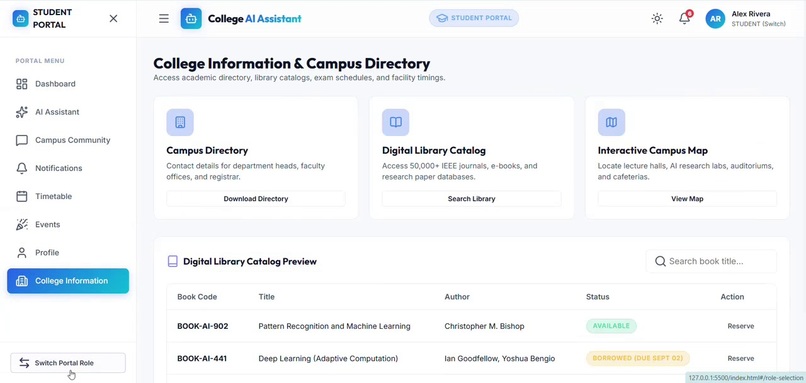The image size is (806, 383).
Task: Open AI Assistant menu item
Action: click(x=68, y=112)
